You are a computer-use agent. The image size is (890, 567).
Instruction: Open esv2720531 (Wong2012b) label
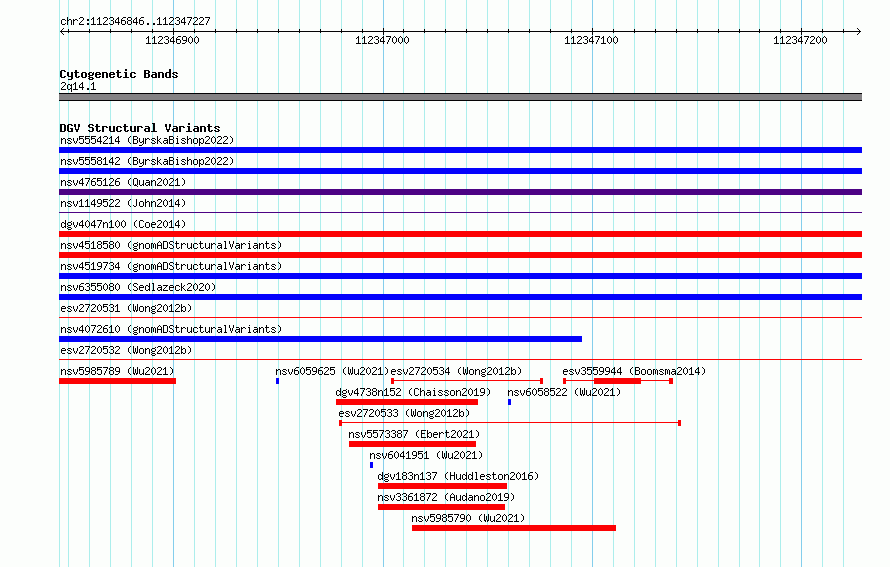[x=126, y=308]
